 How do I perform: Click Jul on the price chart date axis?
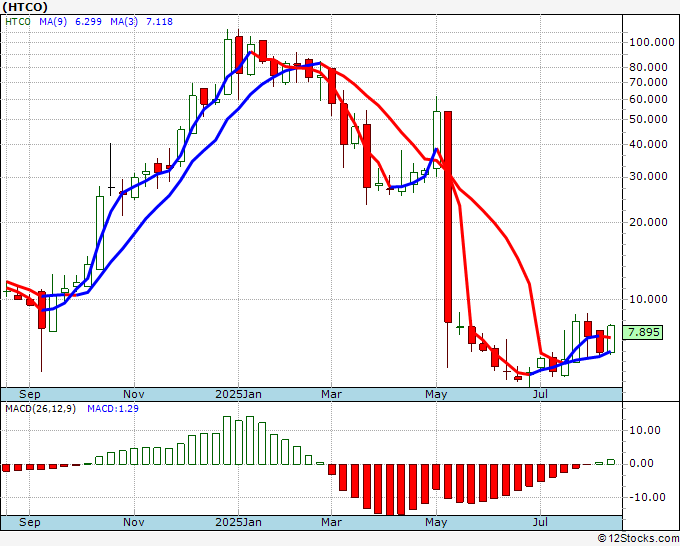pyautogui.click(x=540, y=394)
